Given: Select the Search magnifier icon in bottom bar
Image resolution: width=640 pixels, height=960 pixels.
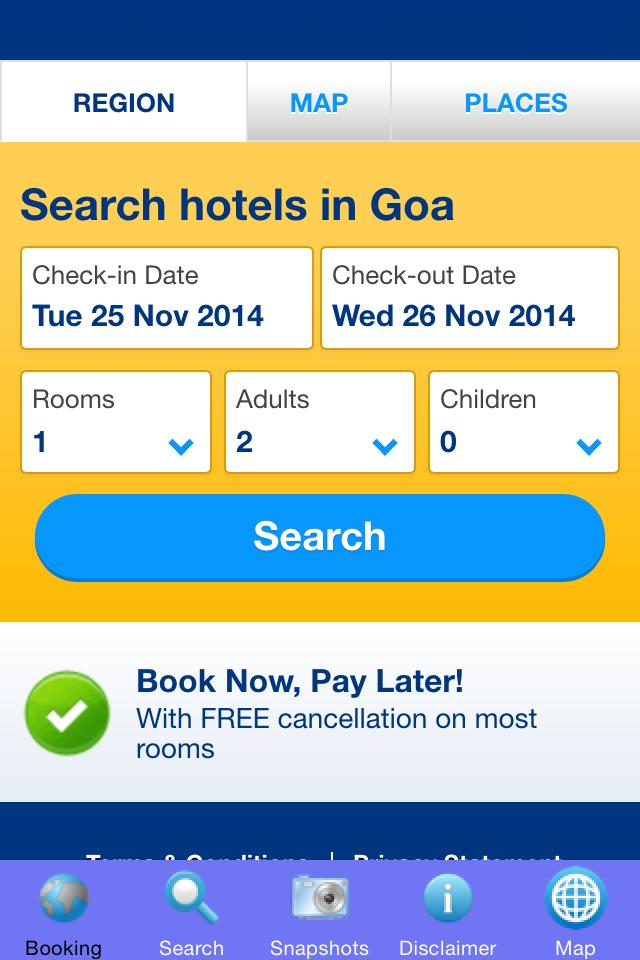Looking at the screenshot, I should 192,898.
